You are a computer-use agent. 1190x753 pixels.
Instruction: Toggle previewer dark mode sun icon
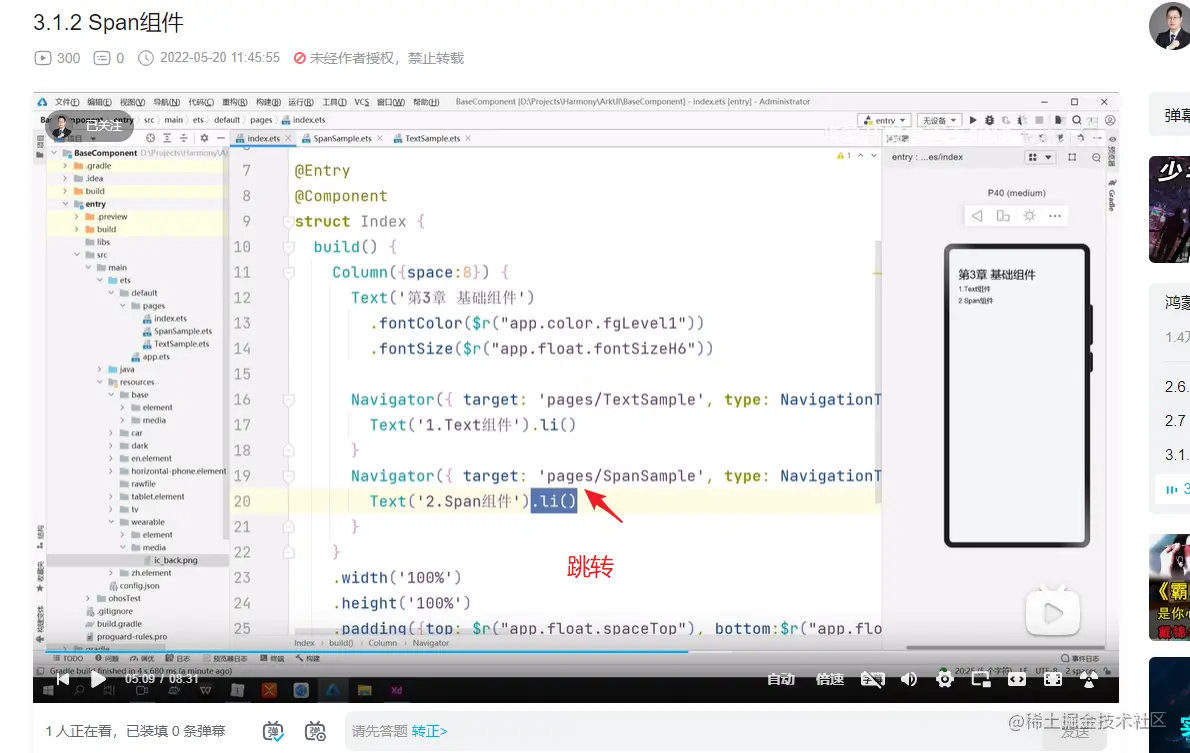click(x=1029, y=216)
